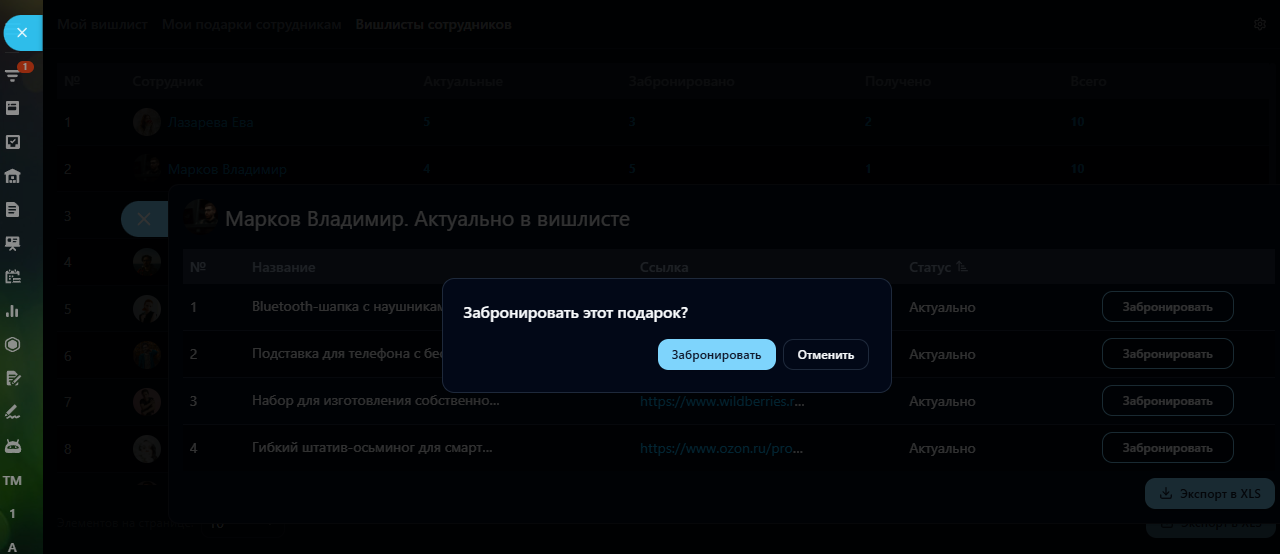Click the Экспорт в XLS button
Image resolution: width=1280 pixels, height=554 pixels.
click(x=1210, y=494)
